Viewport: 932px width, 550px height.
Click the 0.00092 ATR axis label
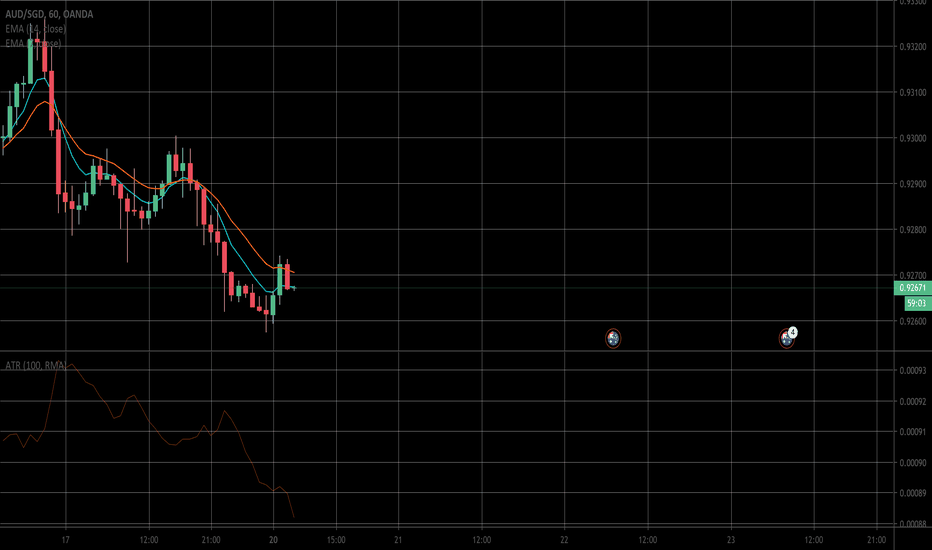coord(912,401)
